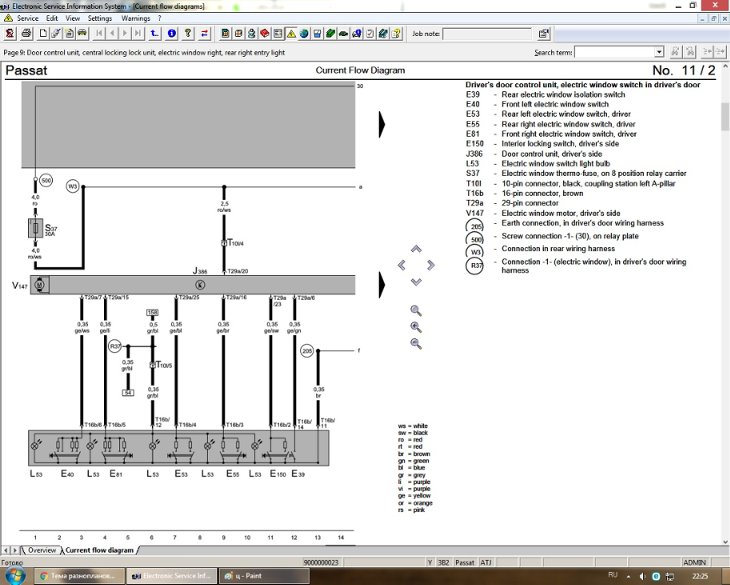The height and width of the screenshot is (585, 730).
Task: Click the volume speaker tray icon
Action: pyautogui.click(x=642, y=576)
